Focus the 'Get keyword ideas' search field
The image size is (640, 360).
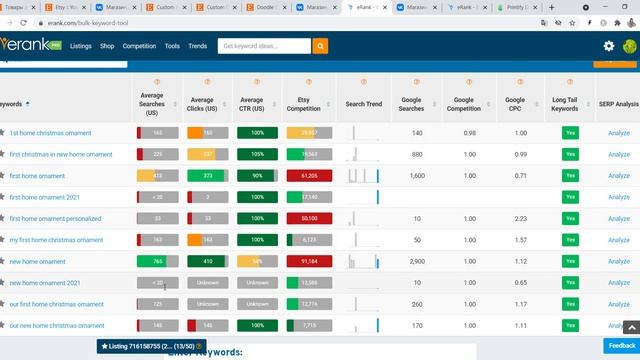(x=264, y=46)
